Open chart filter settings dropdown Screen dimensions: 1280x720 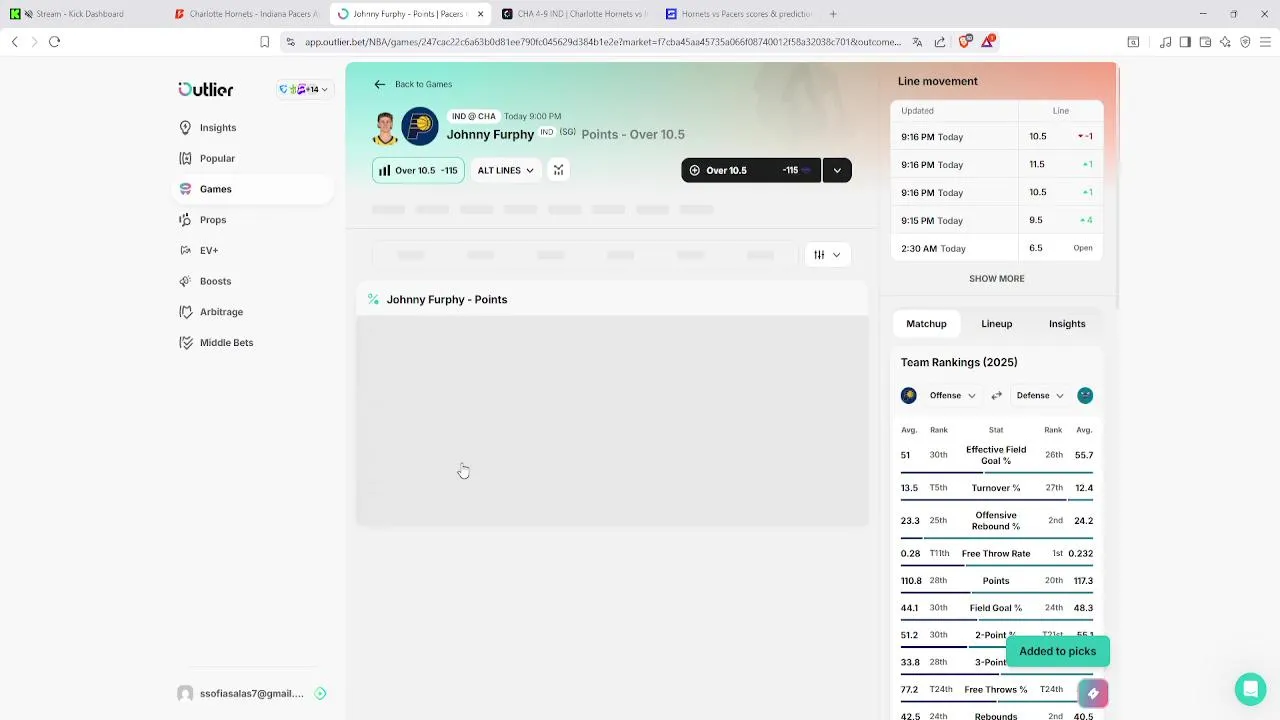coord(827,255)
